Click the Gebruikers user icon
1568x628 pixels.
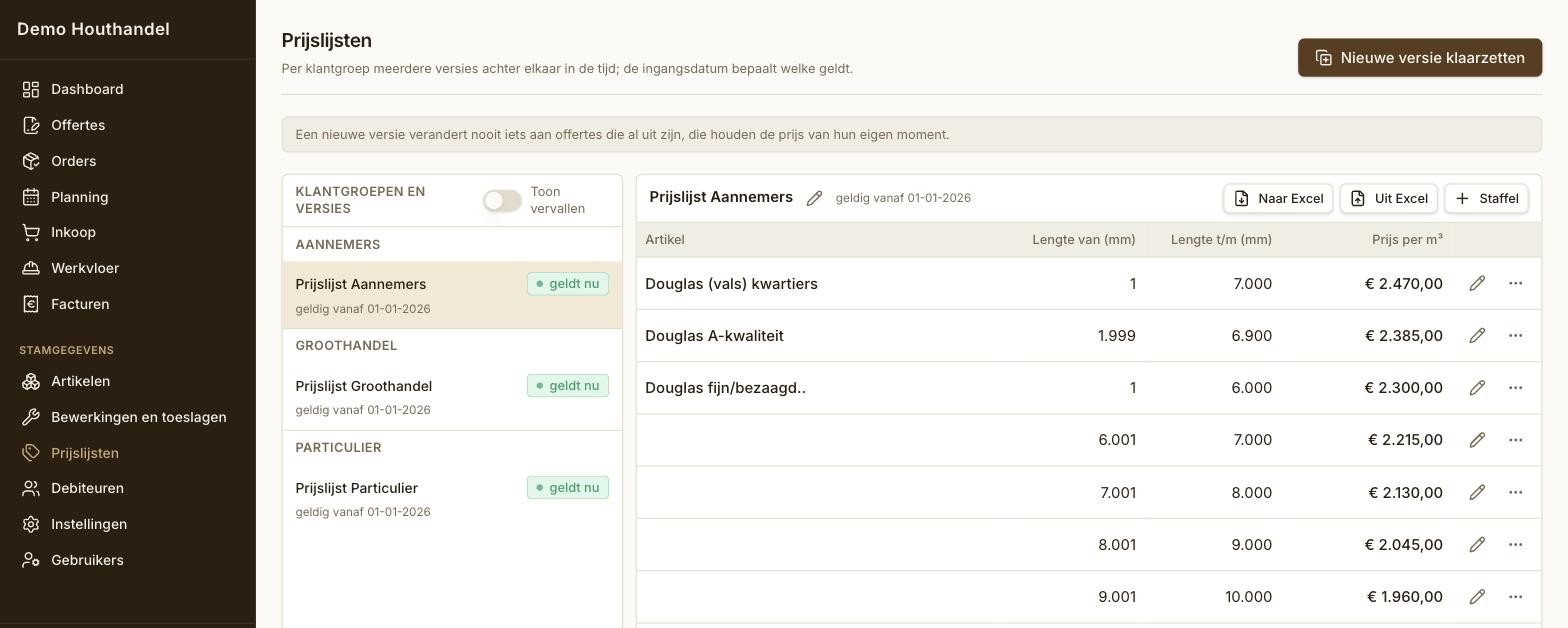(31, 560)
